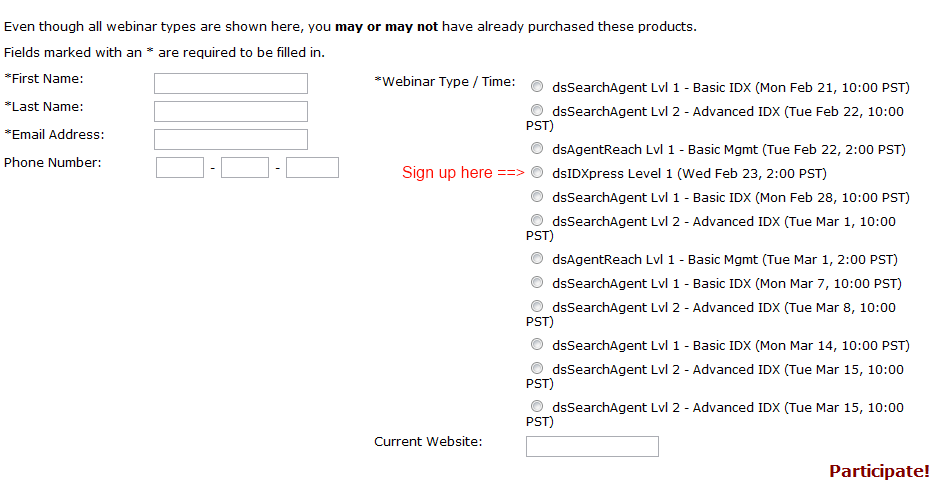Screen dimensions: 936x491
Task: Focus the Last Name input box
Action: (231, 112)
